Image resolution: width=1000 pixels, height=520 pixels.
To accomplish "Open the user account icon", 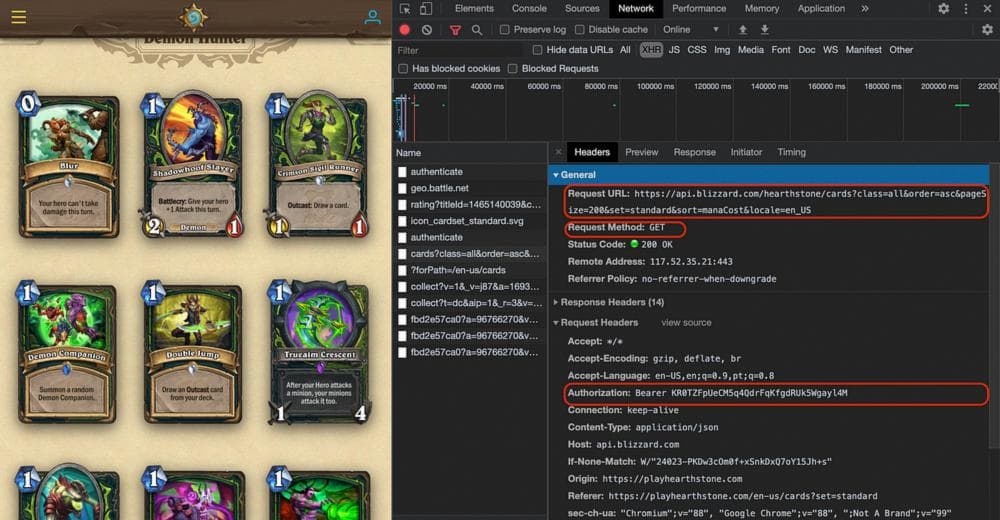I will (372, 17).
